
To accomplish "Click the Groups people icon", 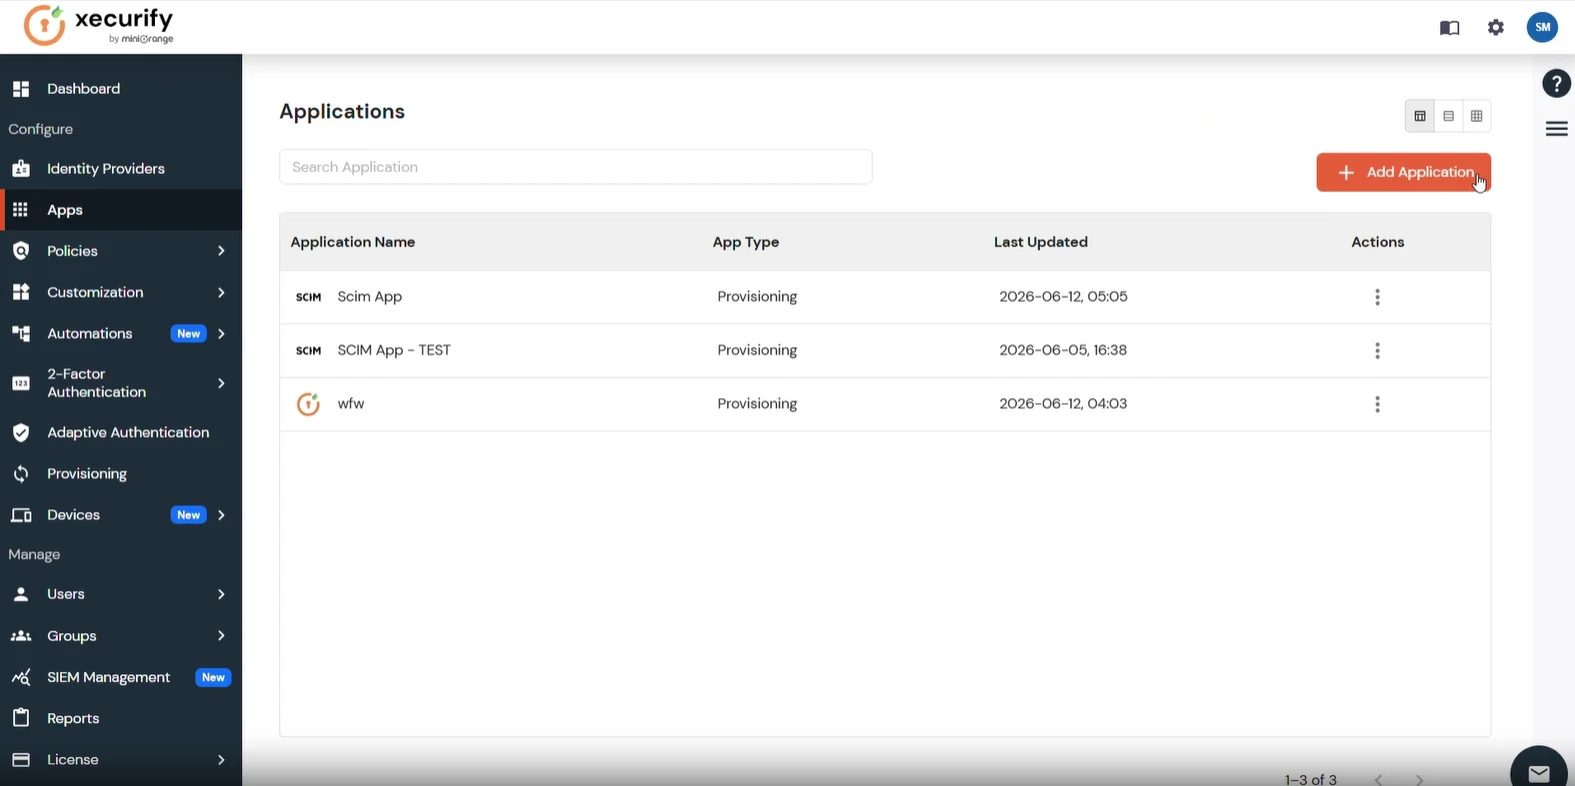I will point(20,636).
